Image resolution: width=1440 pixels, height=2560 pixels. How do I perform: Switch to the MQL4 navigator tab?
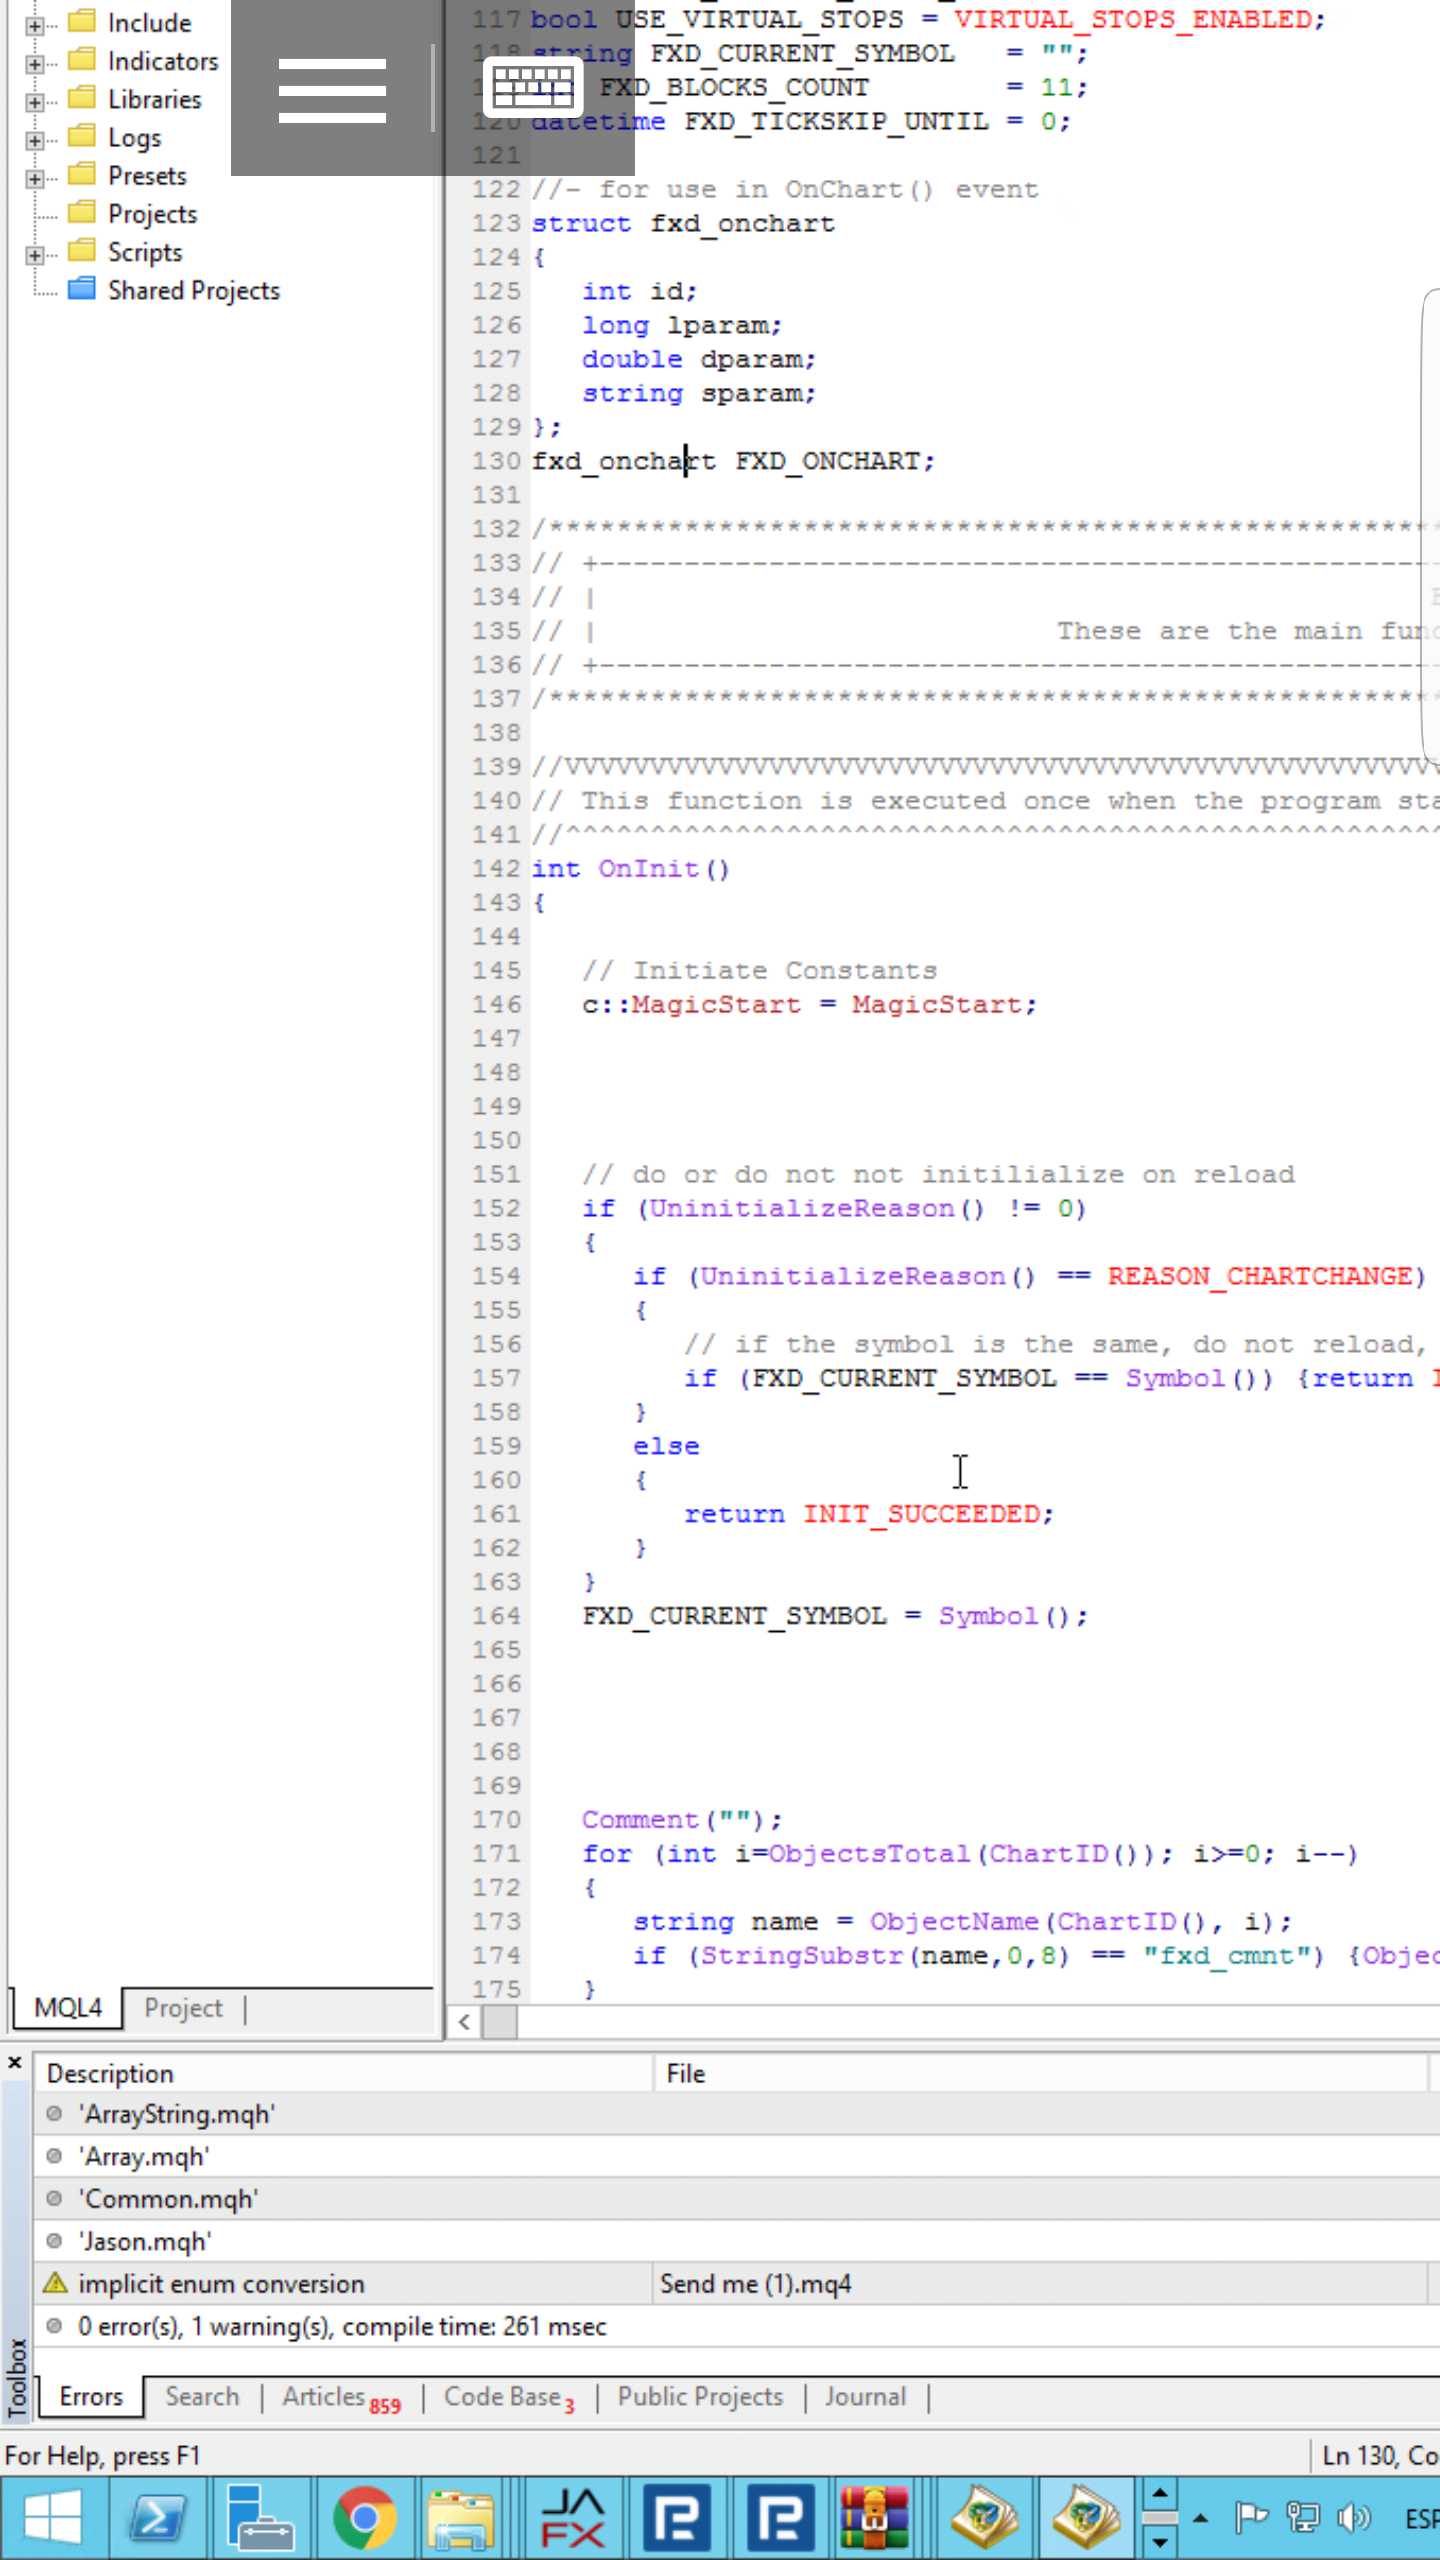coord(67,2008)
